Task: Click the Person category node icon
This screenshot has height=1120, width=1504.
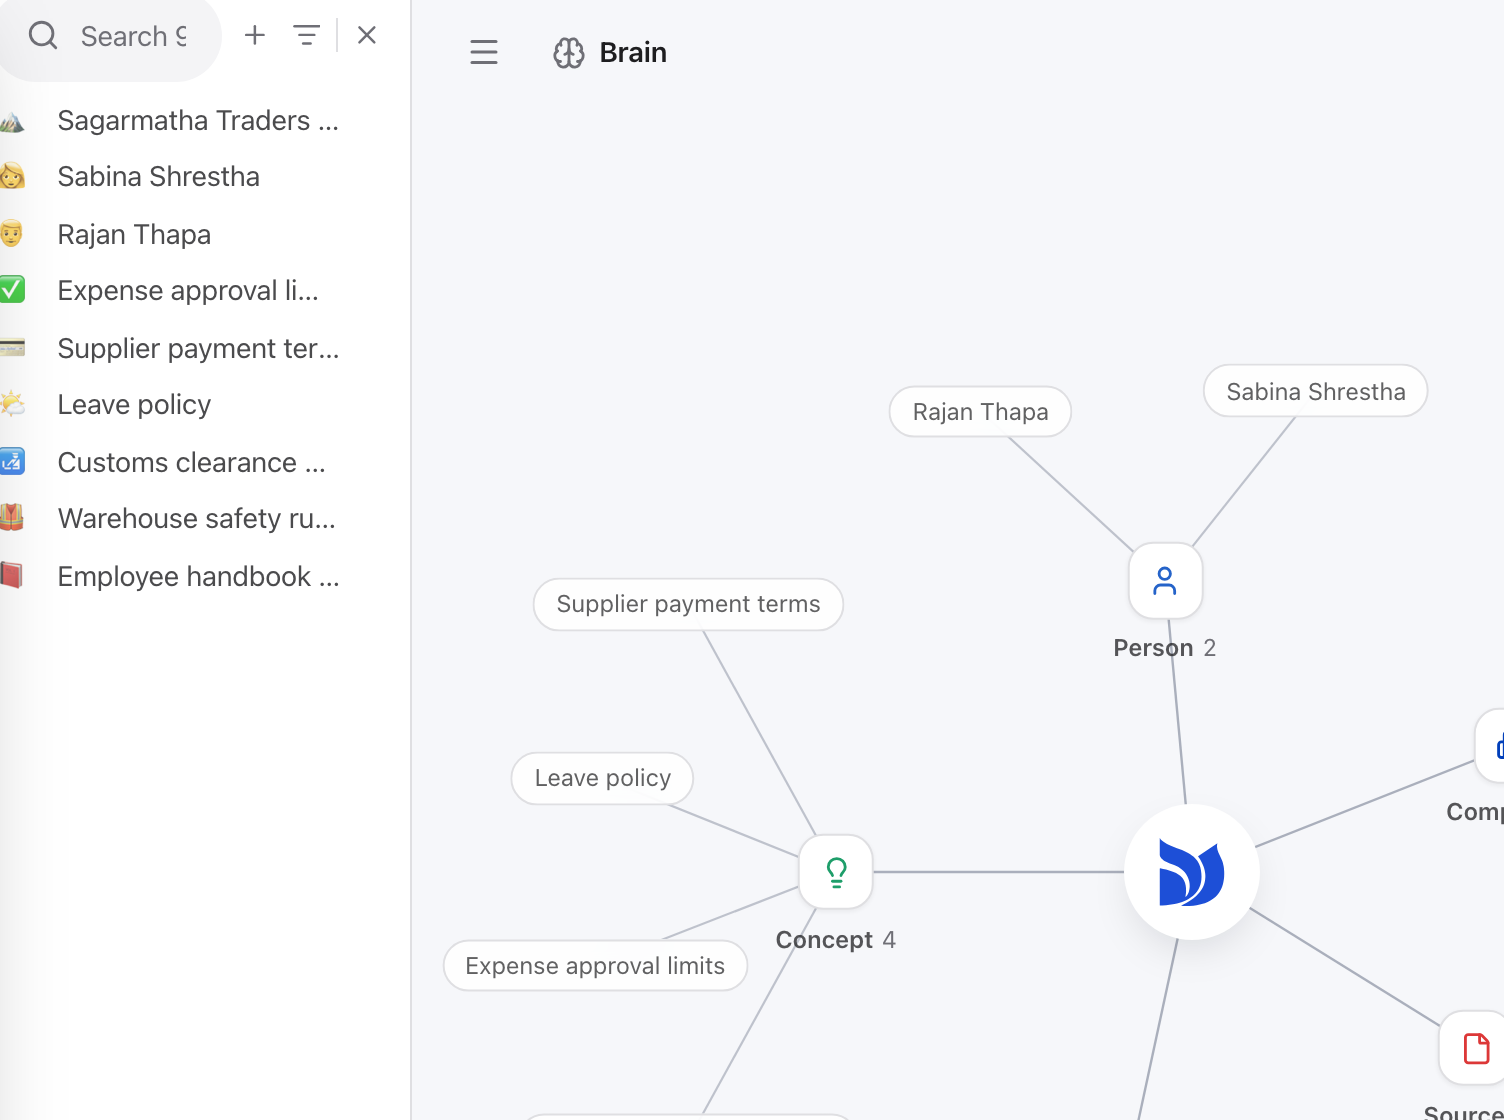Action: pyautogui.click(x=1165, y=581)
